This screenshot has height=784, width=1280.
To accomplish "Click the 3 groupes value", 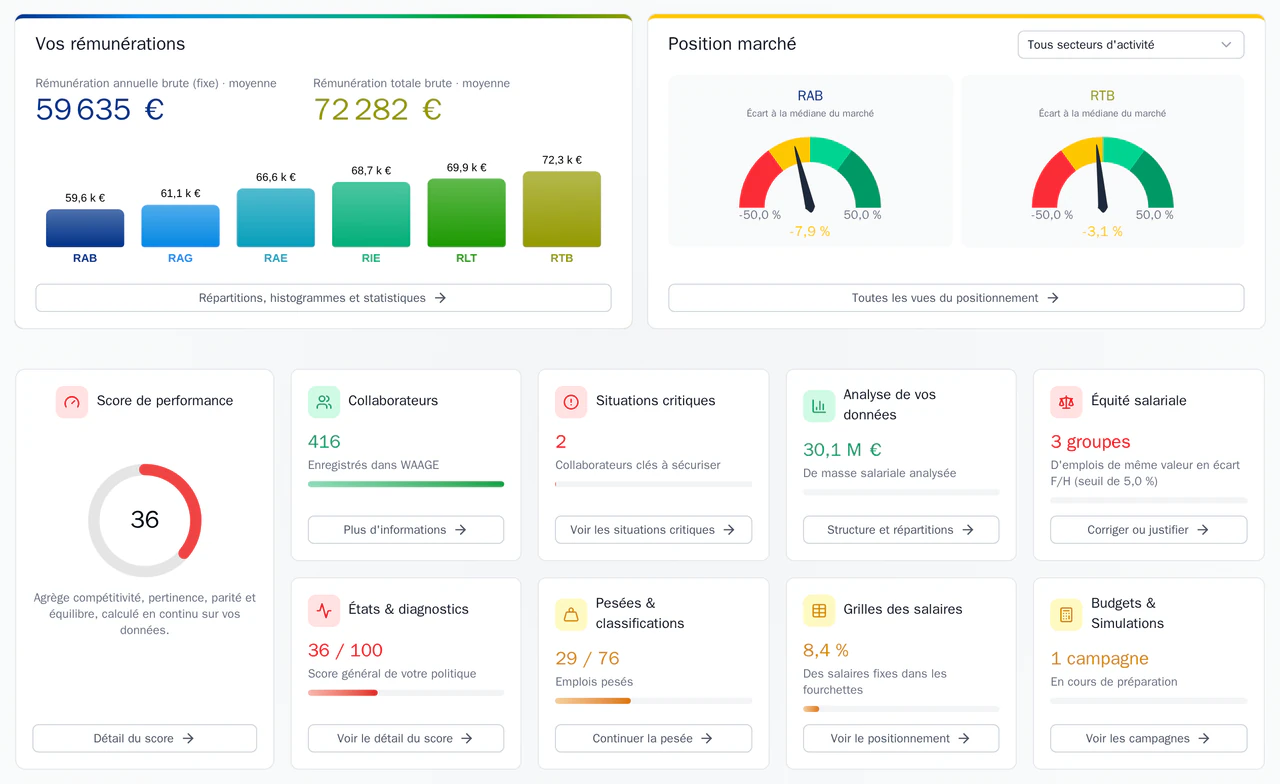I will coord(1090,442).
